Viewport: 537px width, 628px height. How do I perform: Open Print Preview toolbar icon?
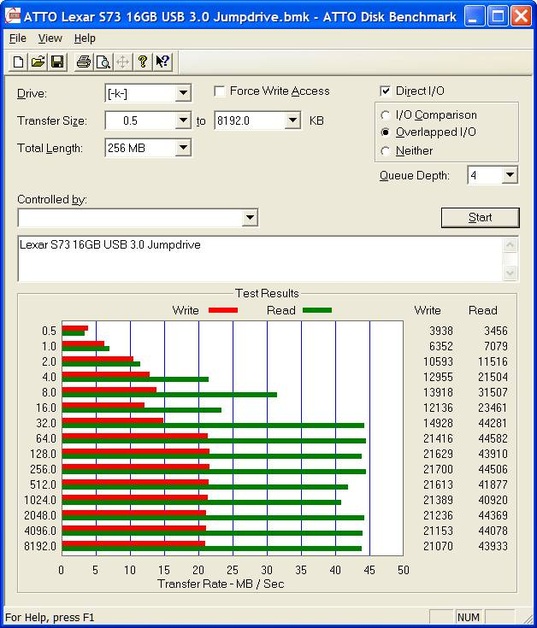[103, 62]
